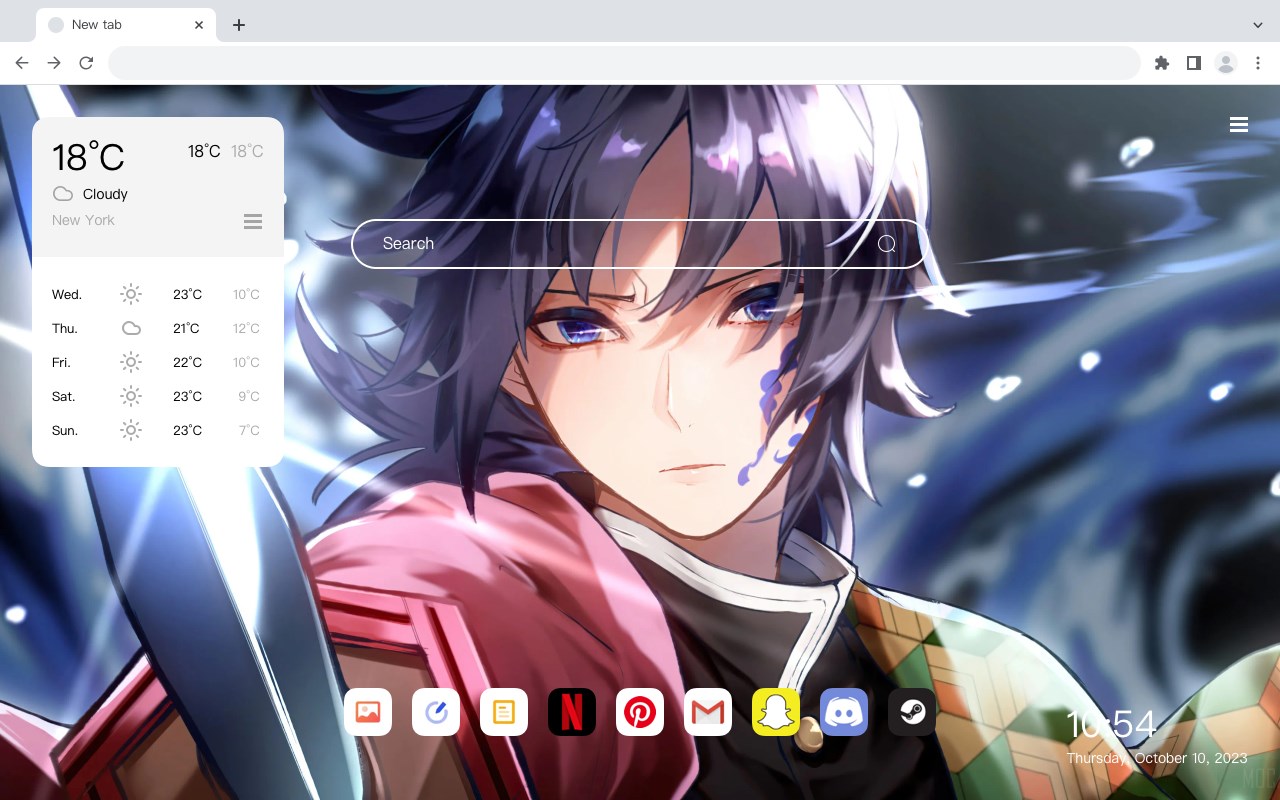
Task: Select the Sat. forecast row label
Action: (63, 397)
